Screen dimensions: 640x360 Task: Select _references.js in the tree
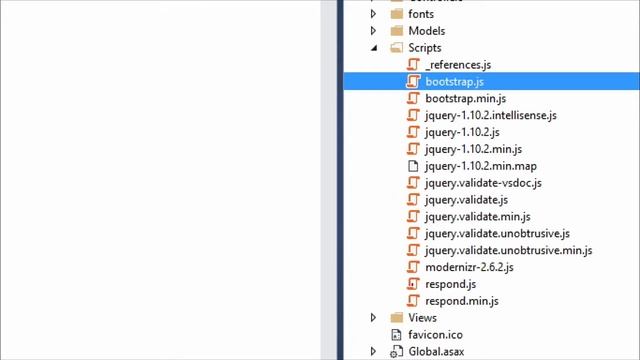pos(458,65)
